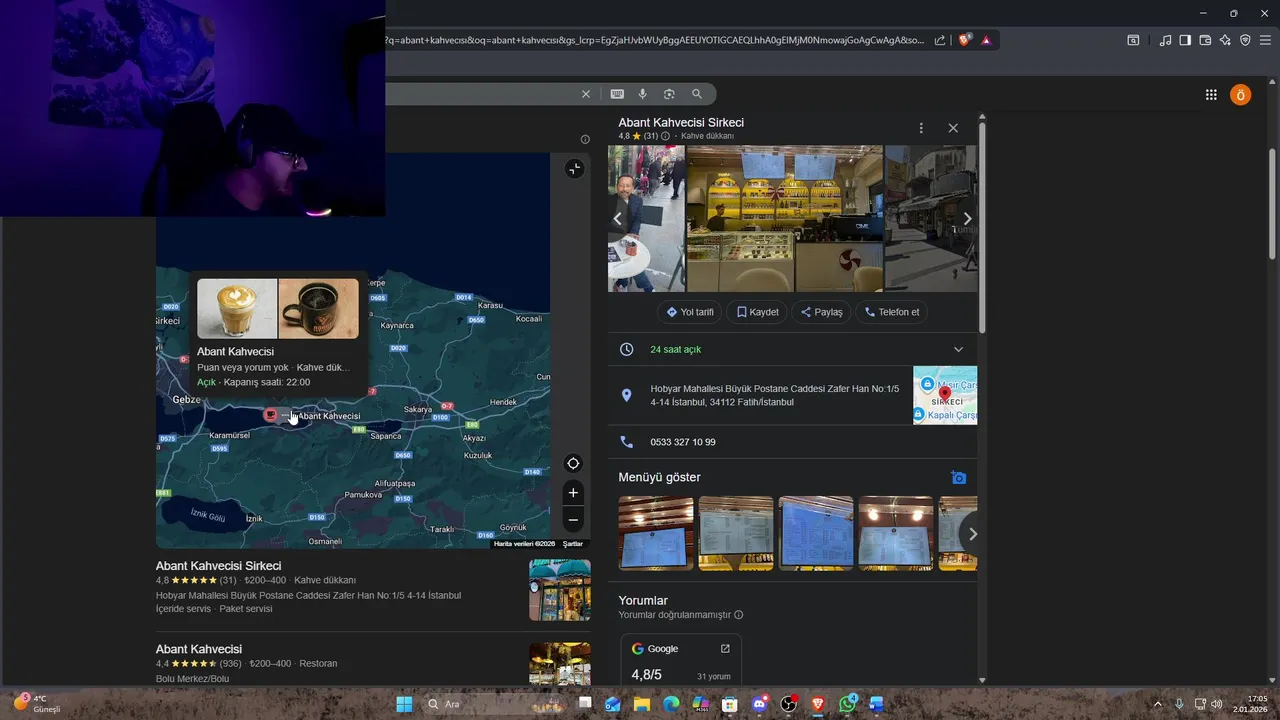Click 'Yol tarifi' directions button
Viewport: 1280px width, 720px height.
click(x=690, y=312)
